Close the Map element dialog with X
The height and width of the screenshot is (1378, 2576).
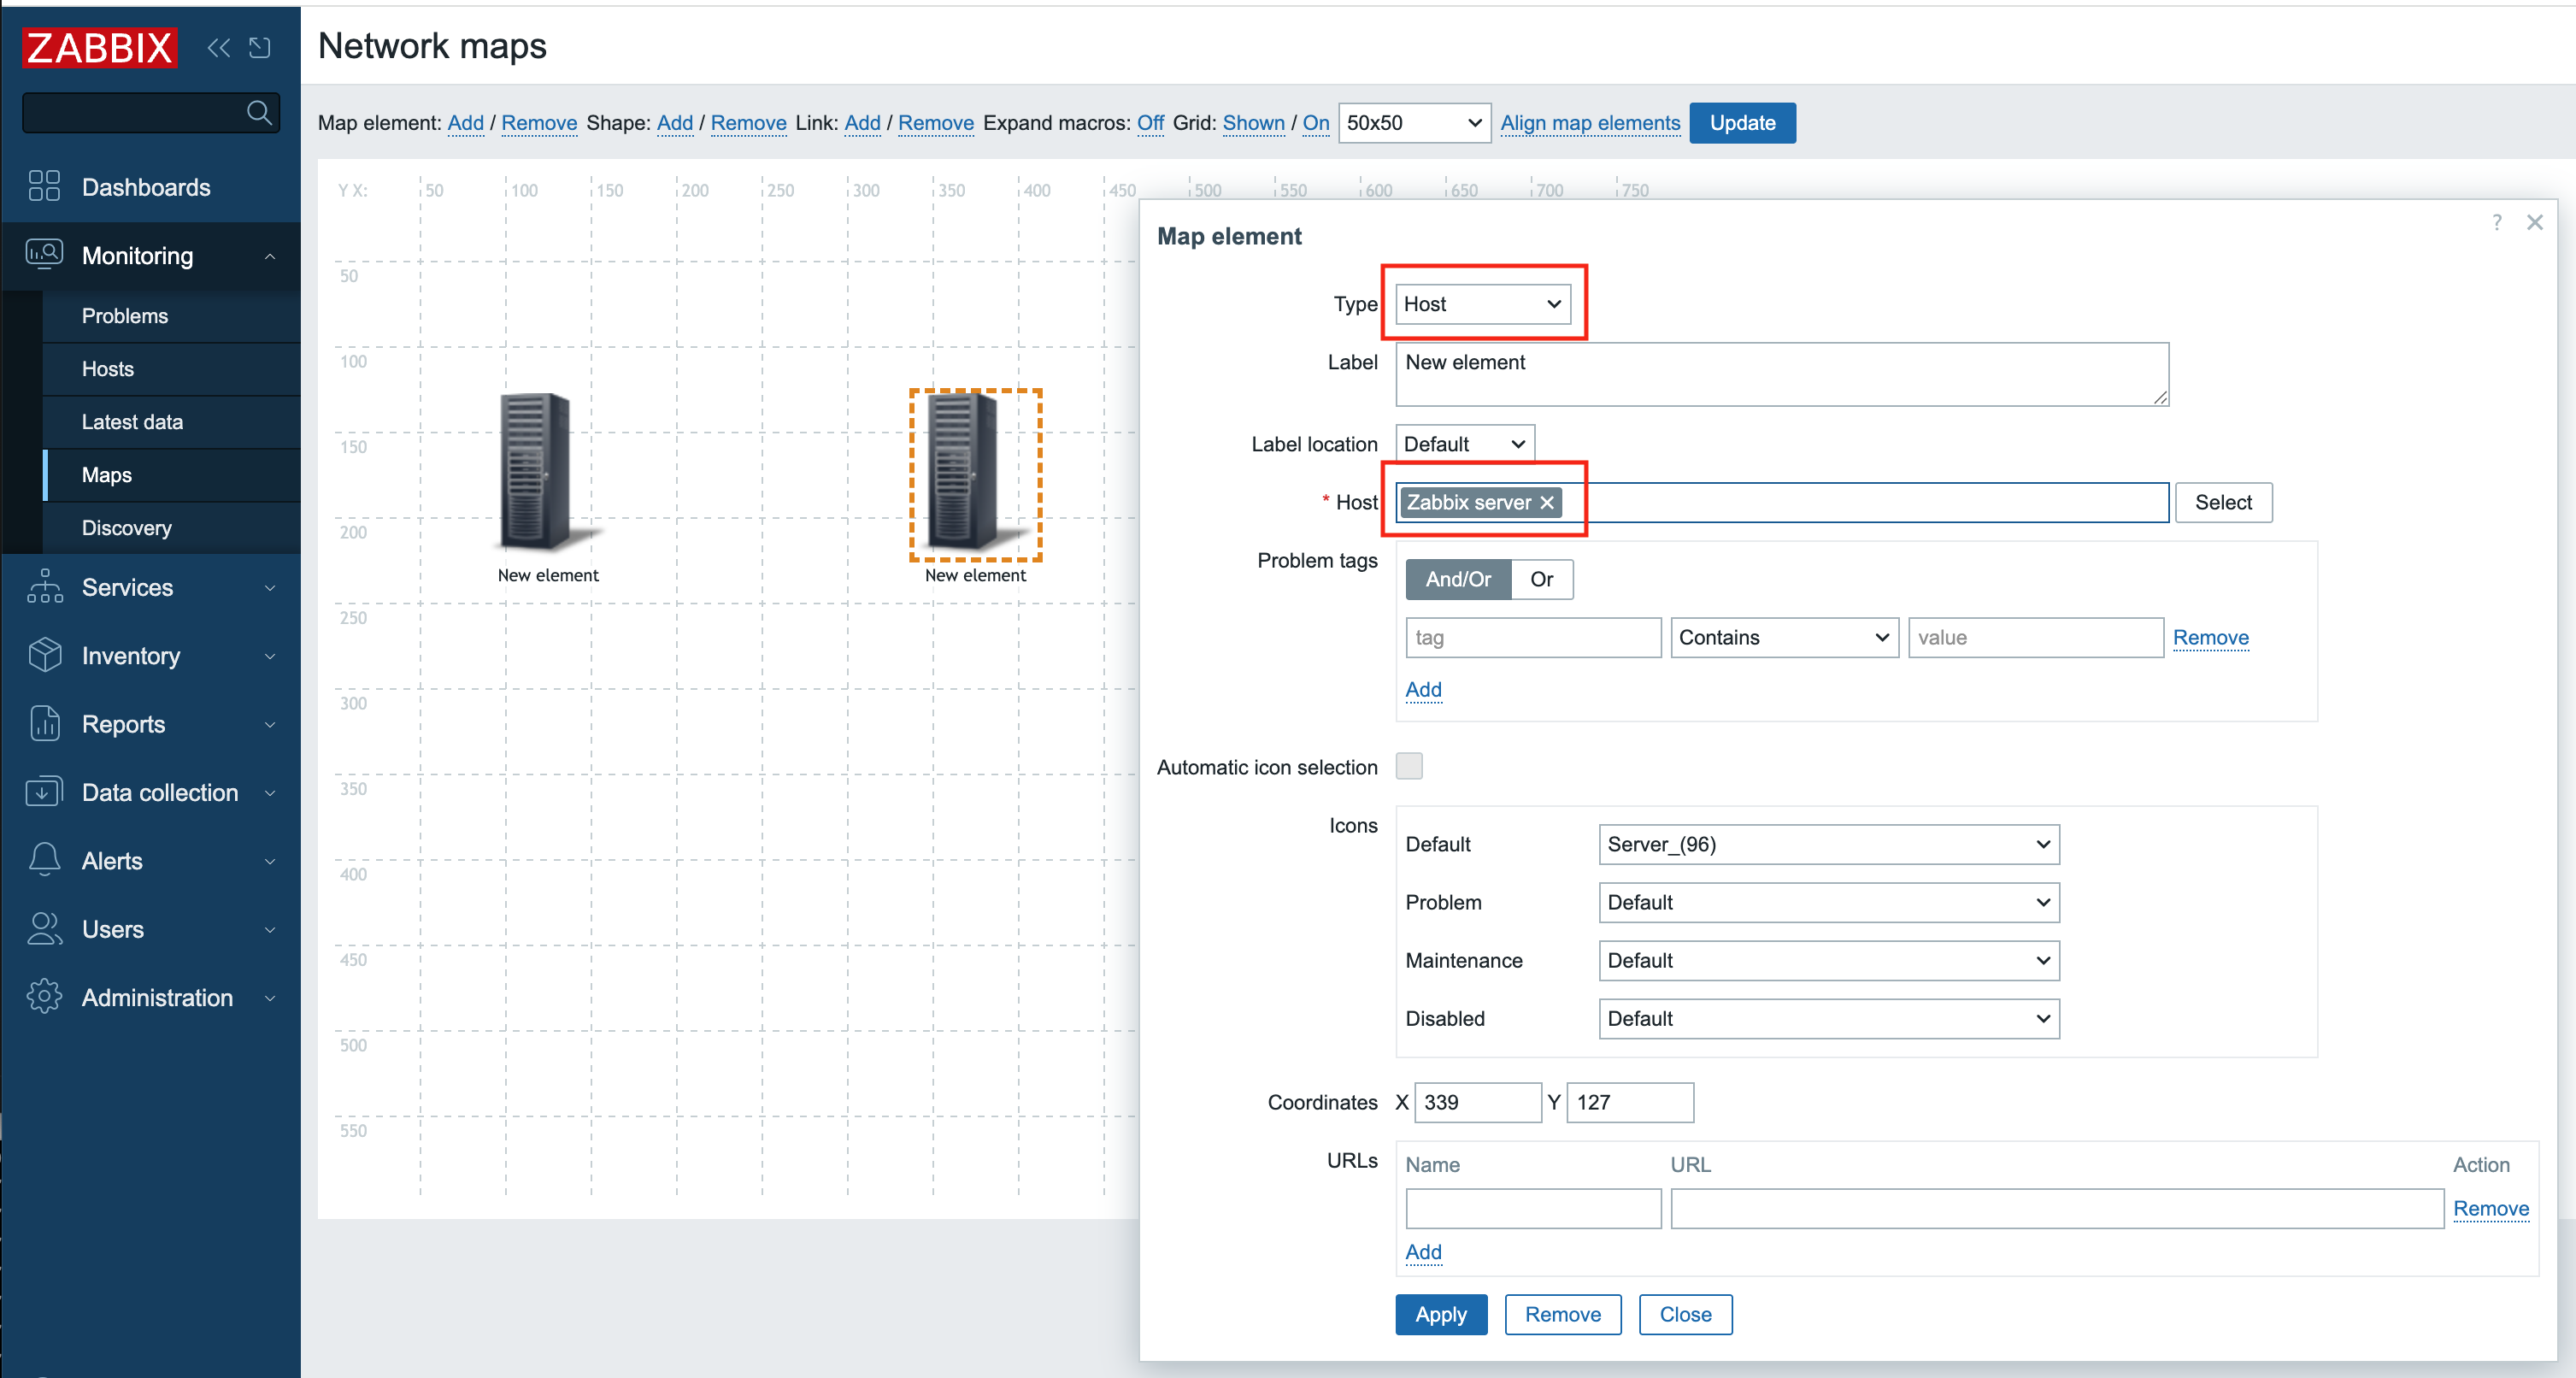click(2534, 222)
